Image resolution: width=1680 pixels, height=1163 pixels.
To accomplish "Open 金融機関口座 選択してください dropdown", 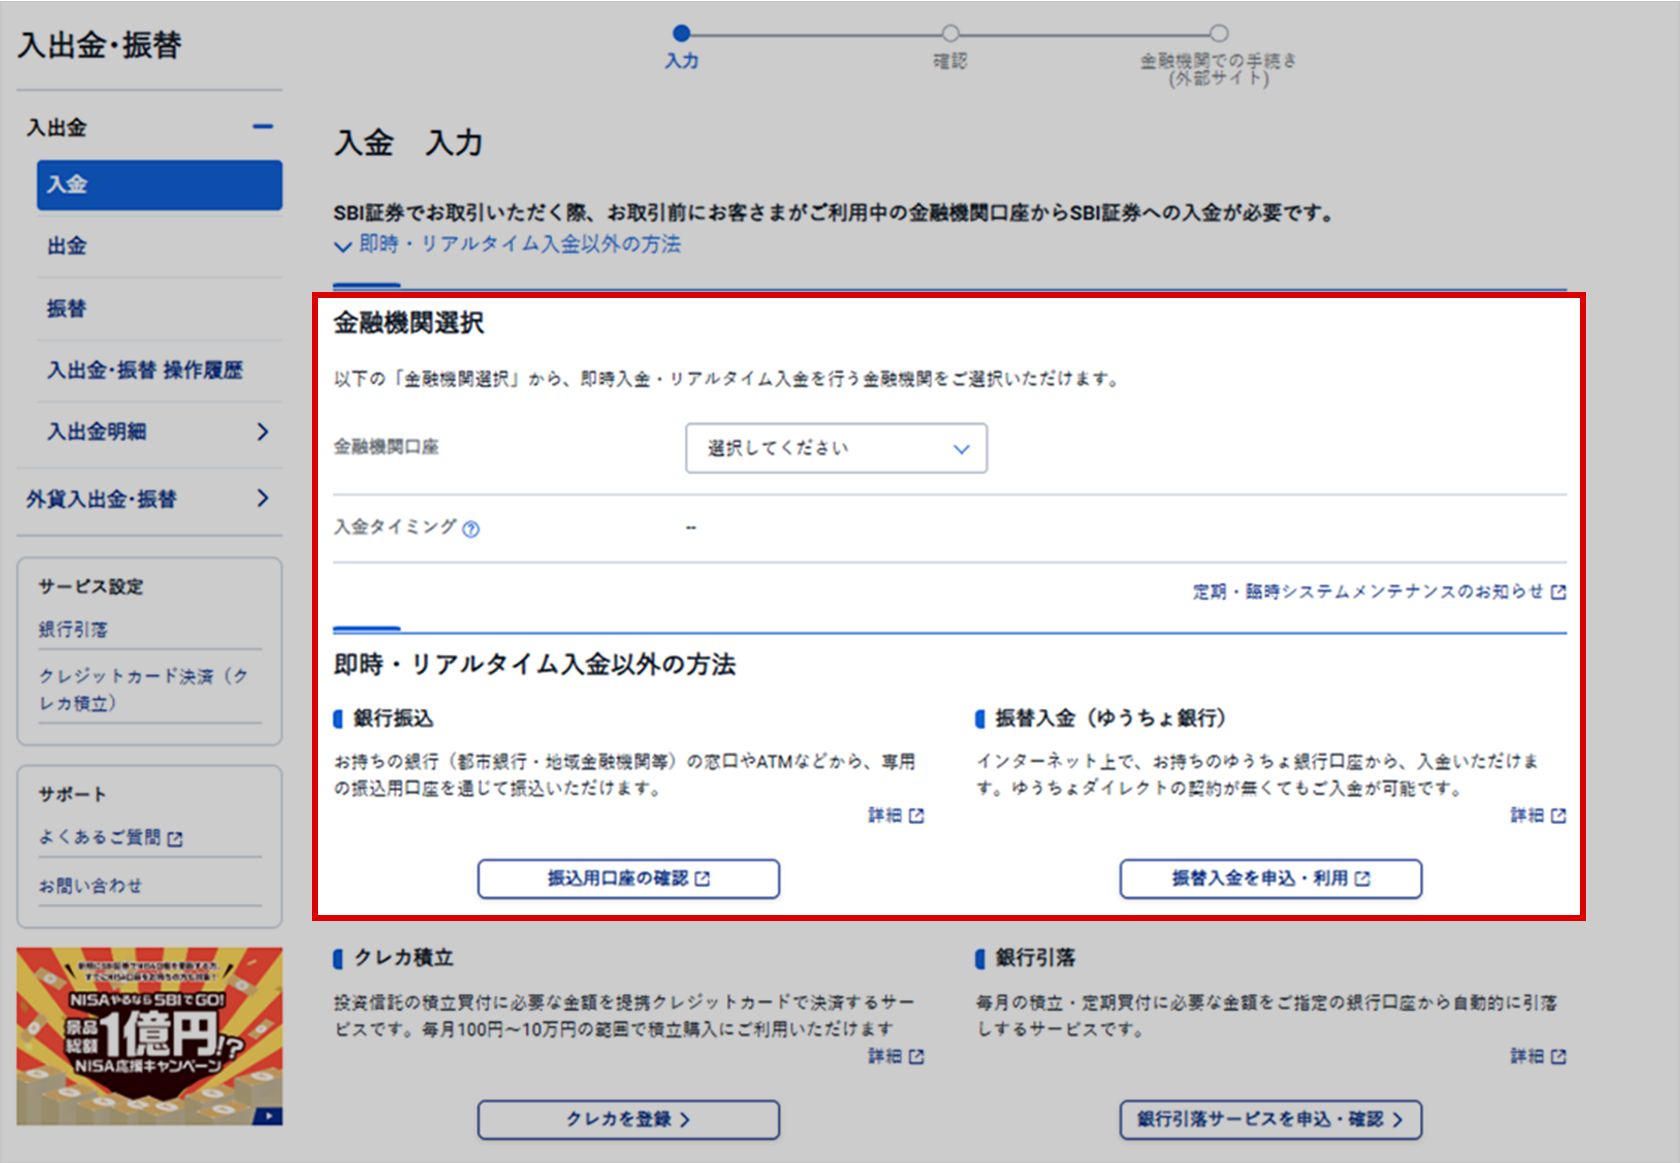I will coord(836,448).
